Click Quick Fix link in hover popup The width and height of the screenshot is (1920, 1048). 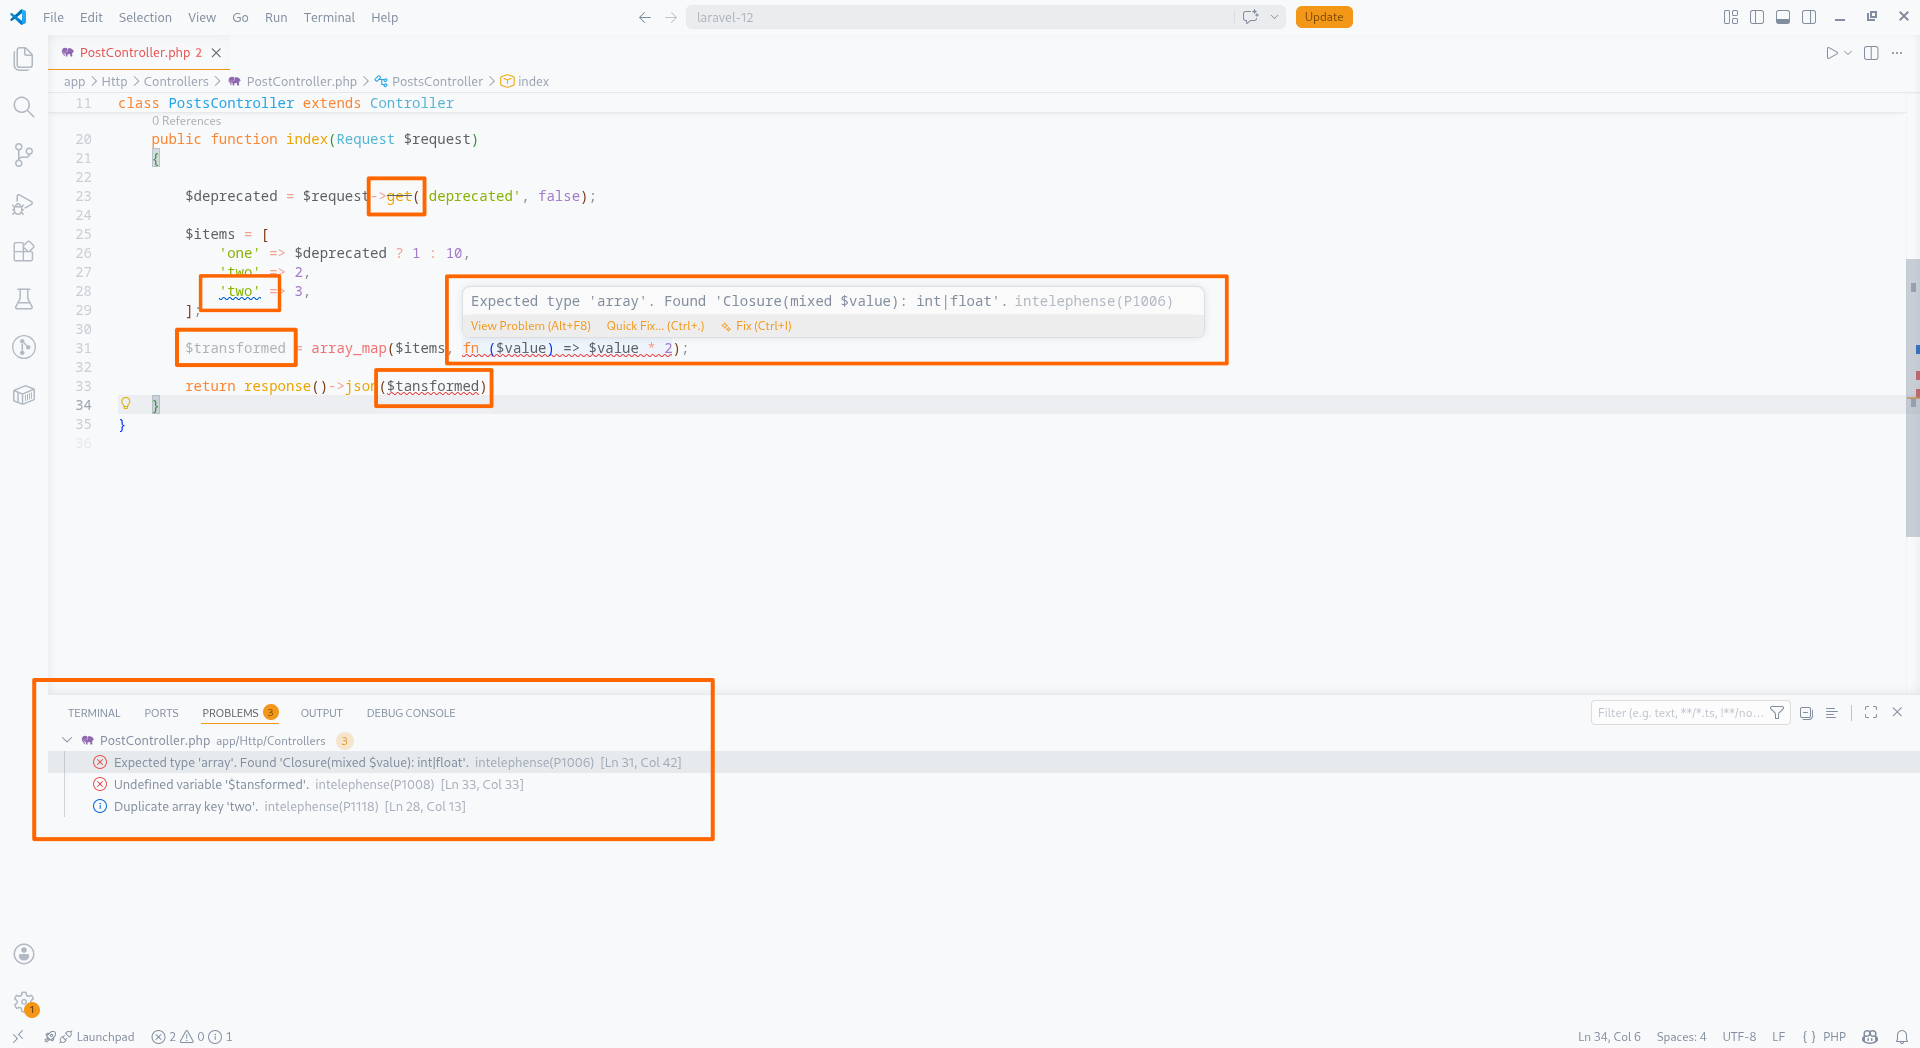655,326
